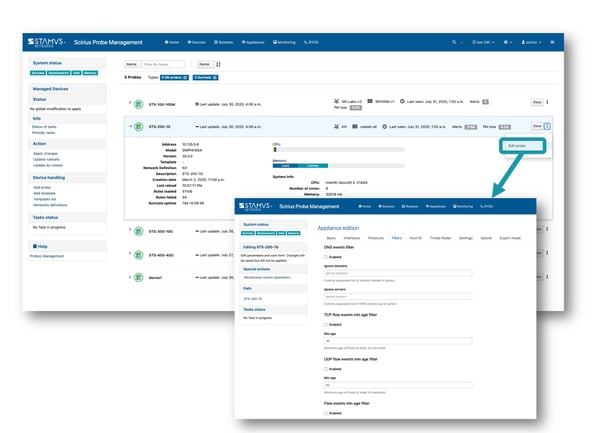Click network definition icon on STS-100-100M row

[x=336, y=101]
